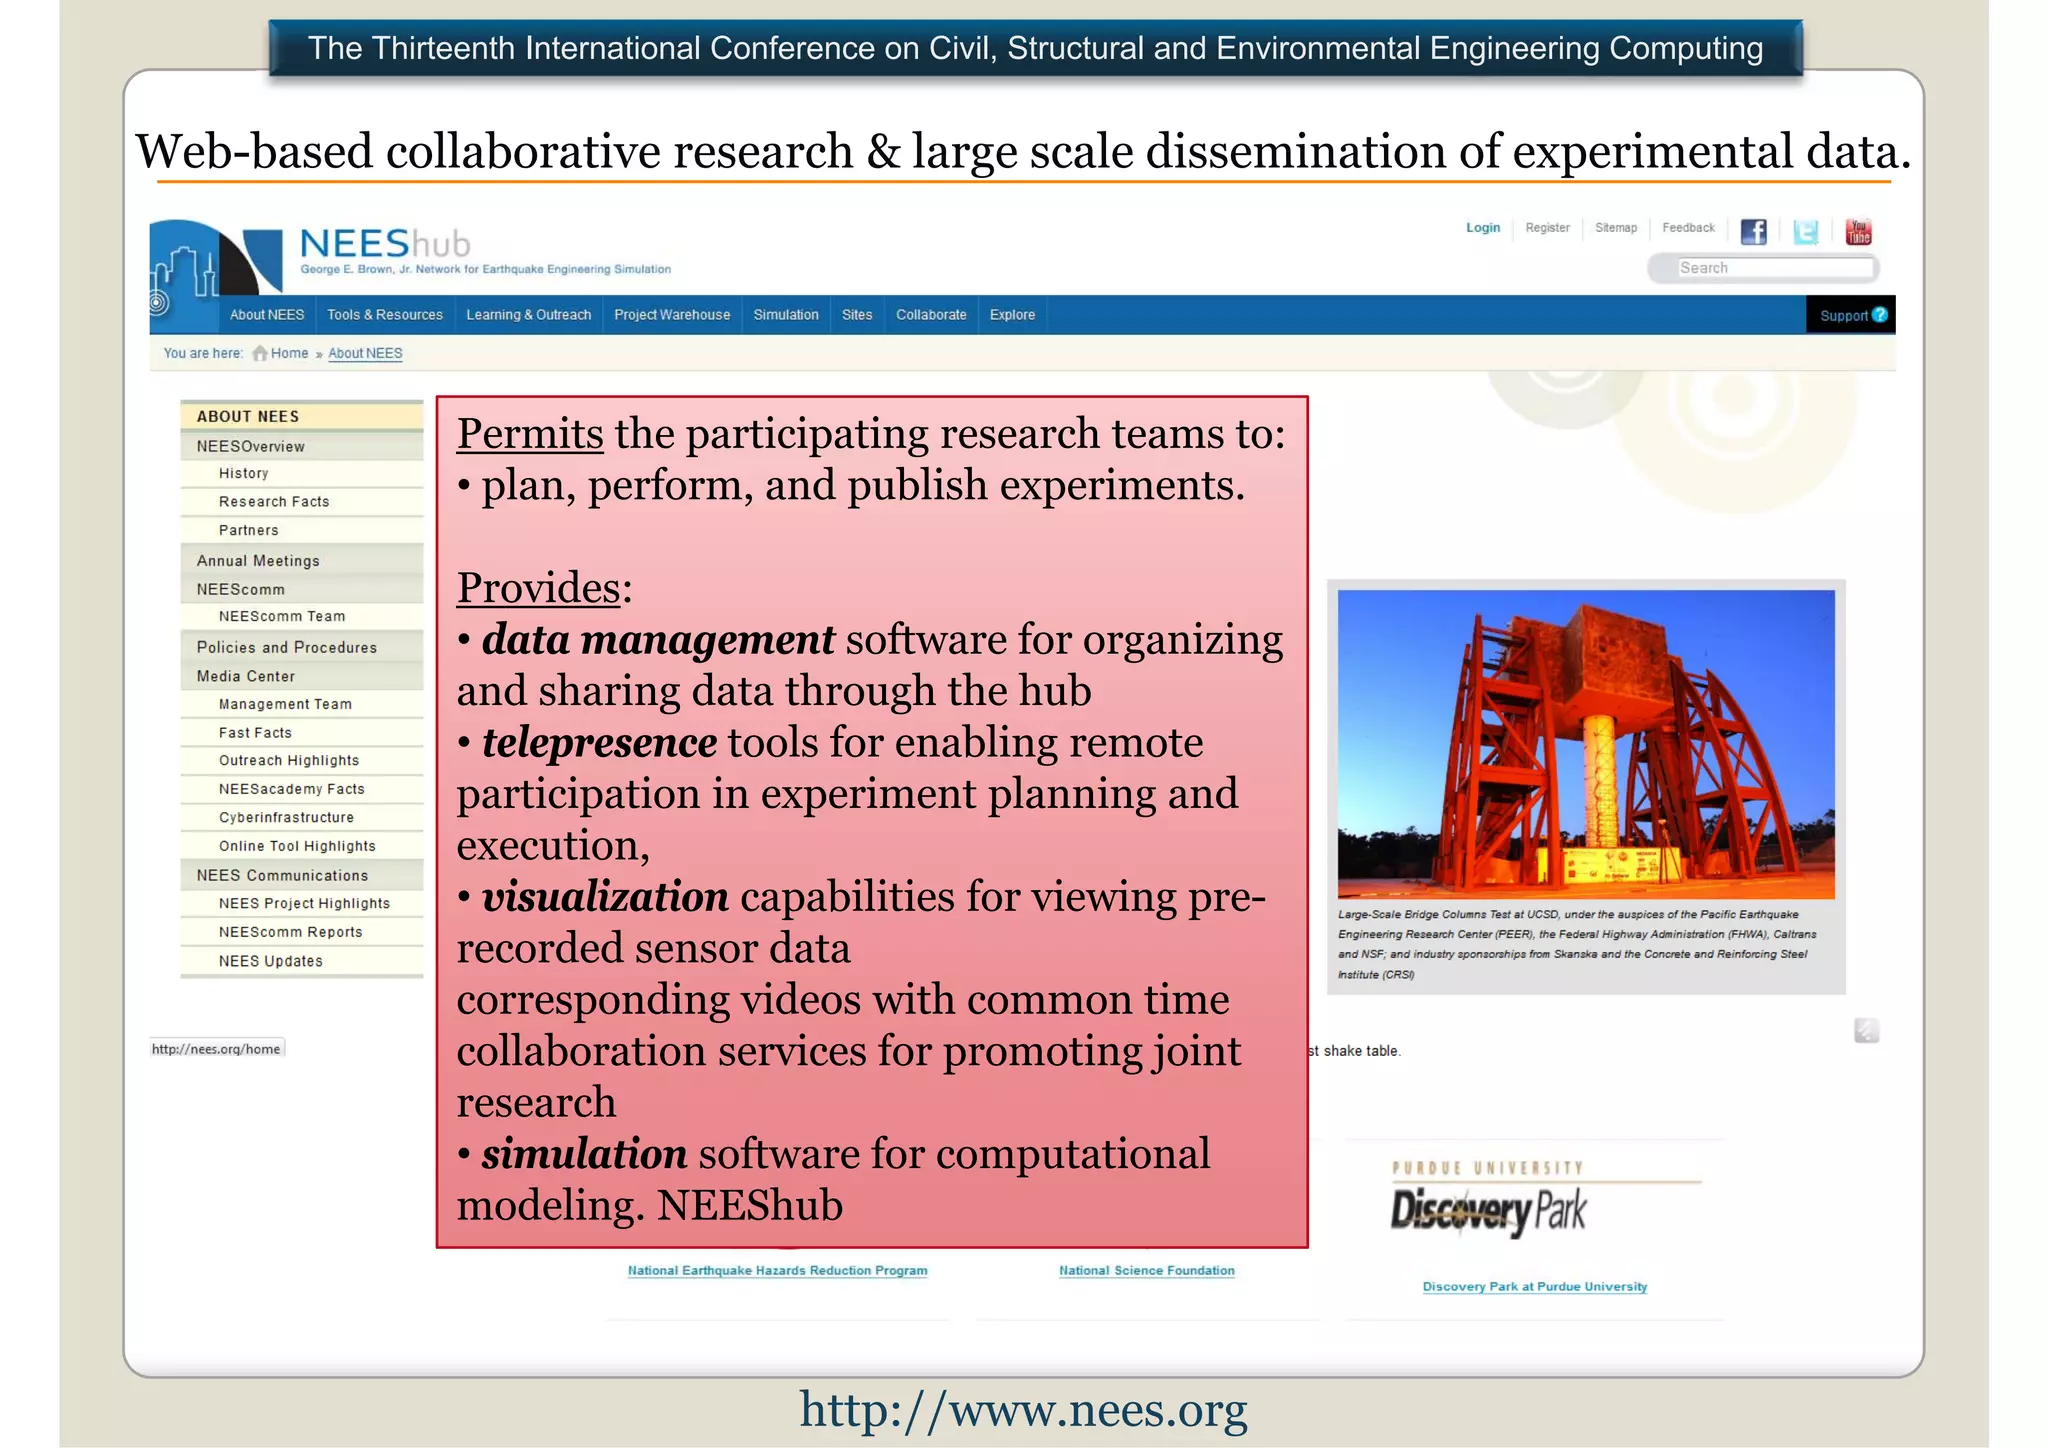Open the NEEShub Facebook icon
This screenshot has width=2048, height=1448.
click(x=1753, y=232)
